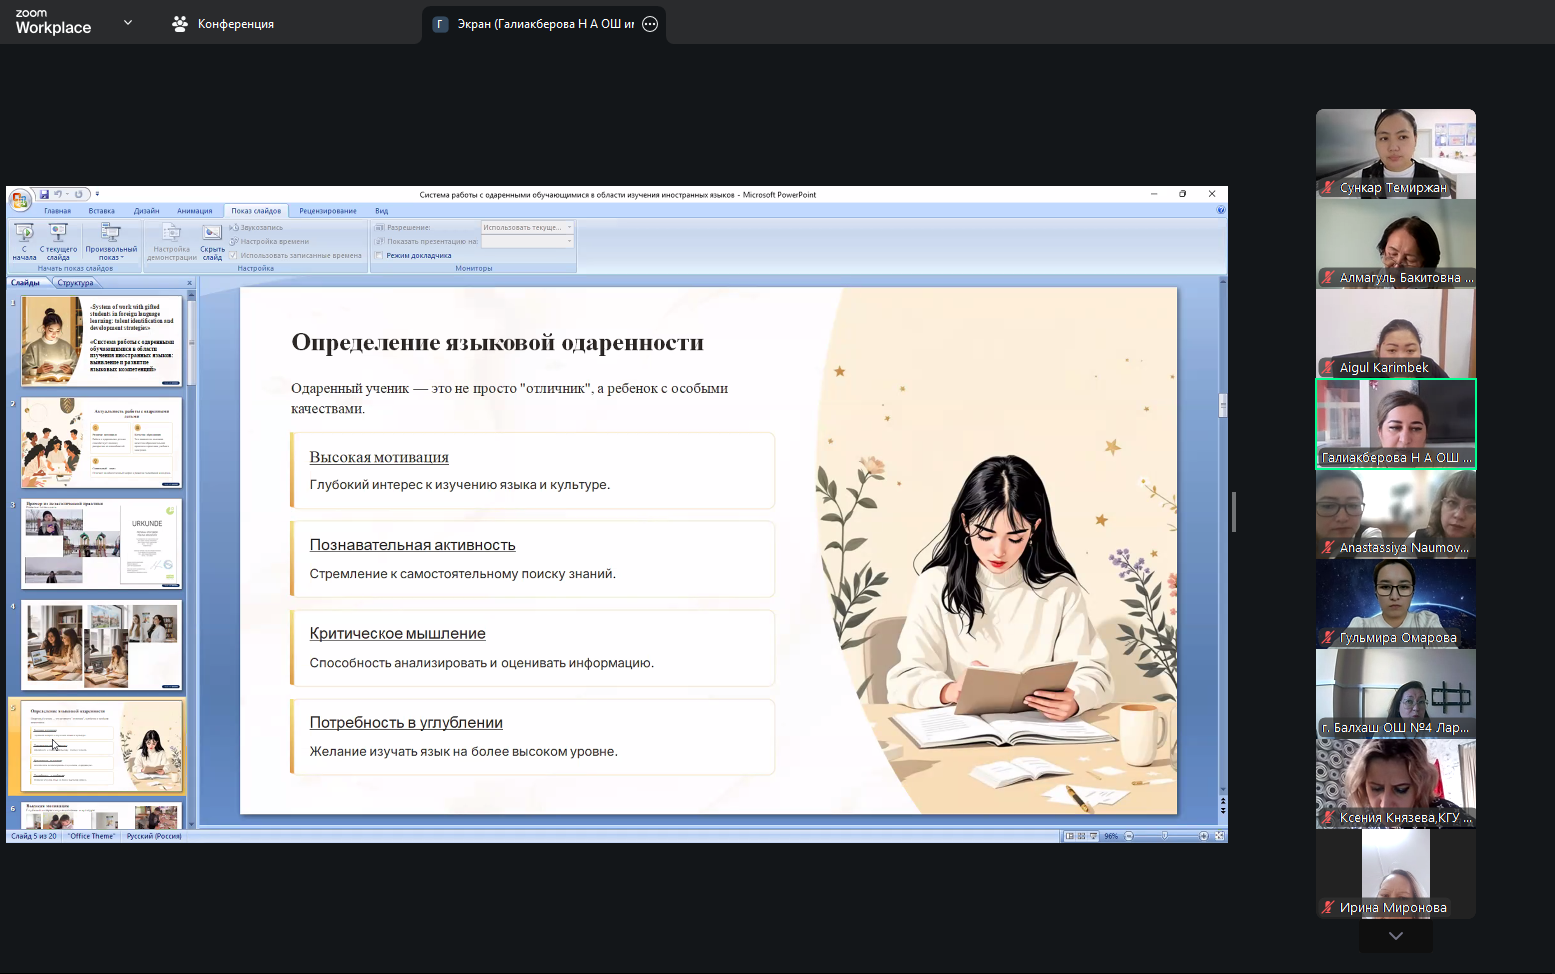The height and width of the screenshot is (974, 1555).
Task: Toggle Использовать записанные времена checkbox
Action: coord(234,256)
